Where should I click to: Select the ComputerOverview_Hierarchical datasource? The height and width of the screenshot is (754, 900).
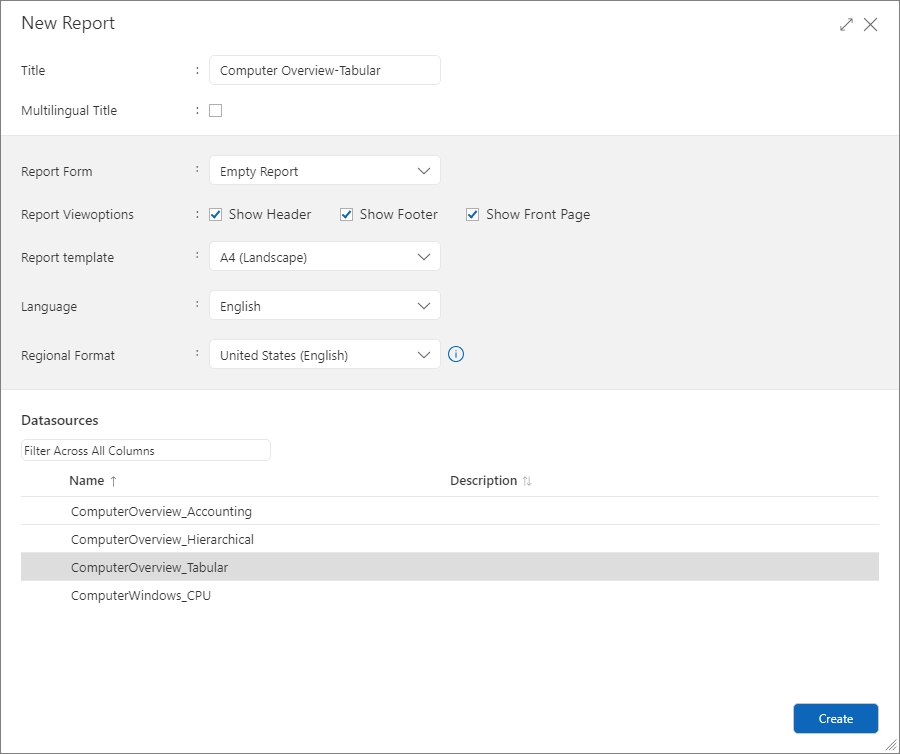[x=163, y=539]
